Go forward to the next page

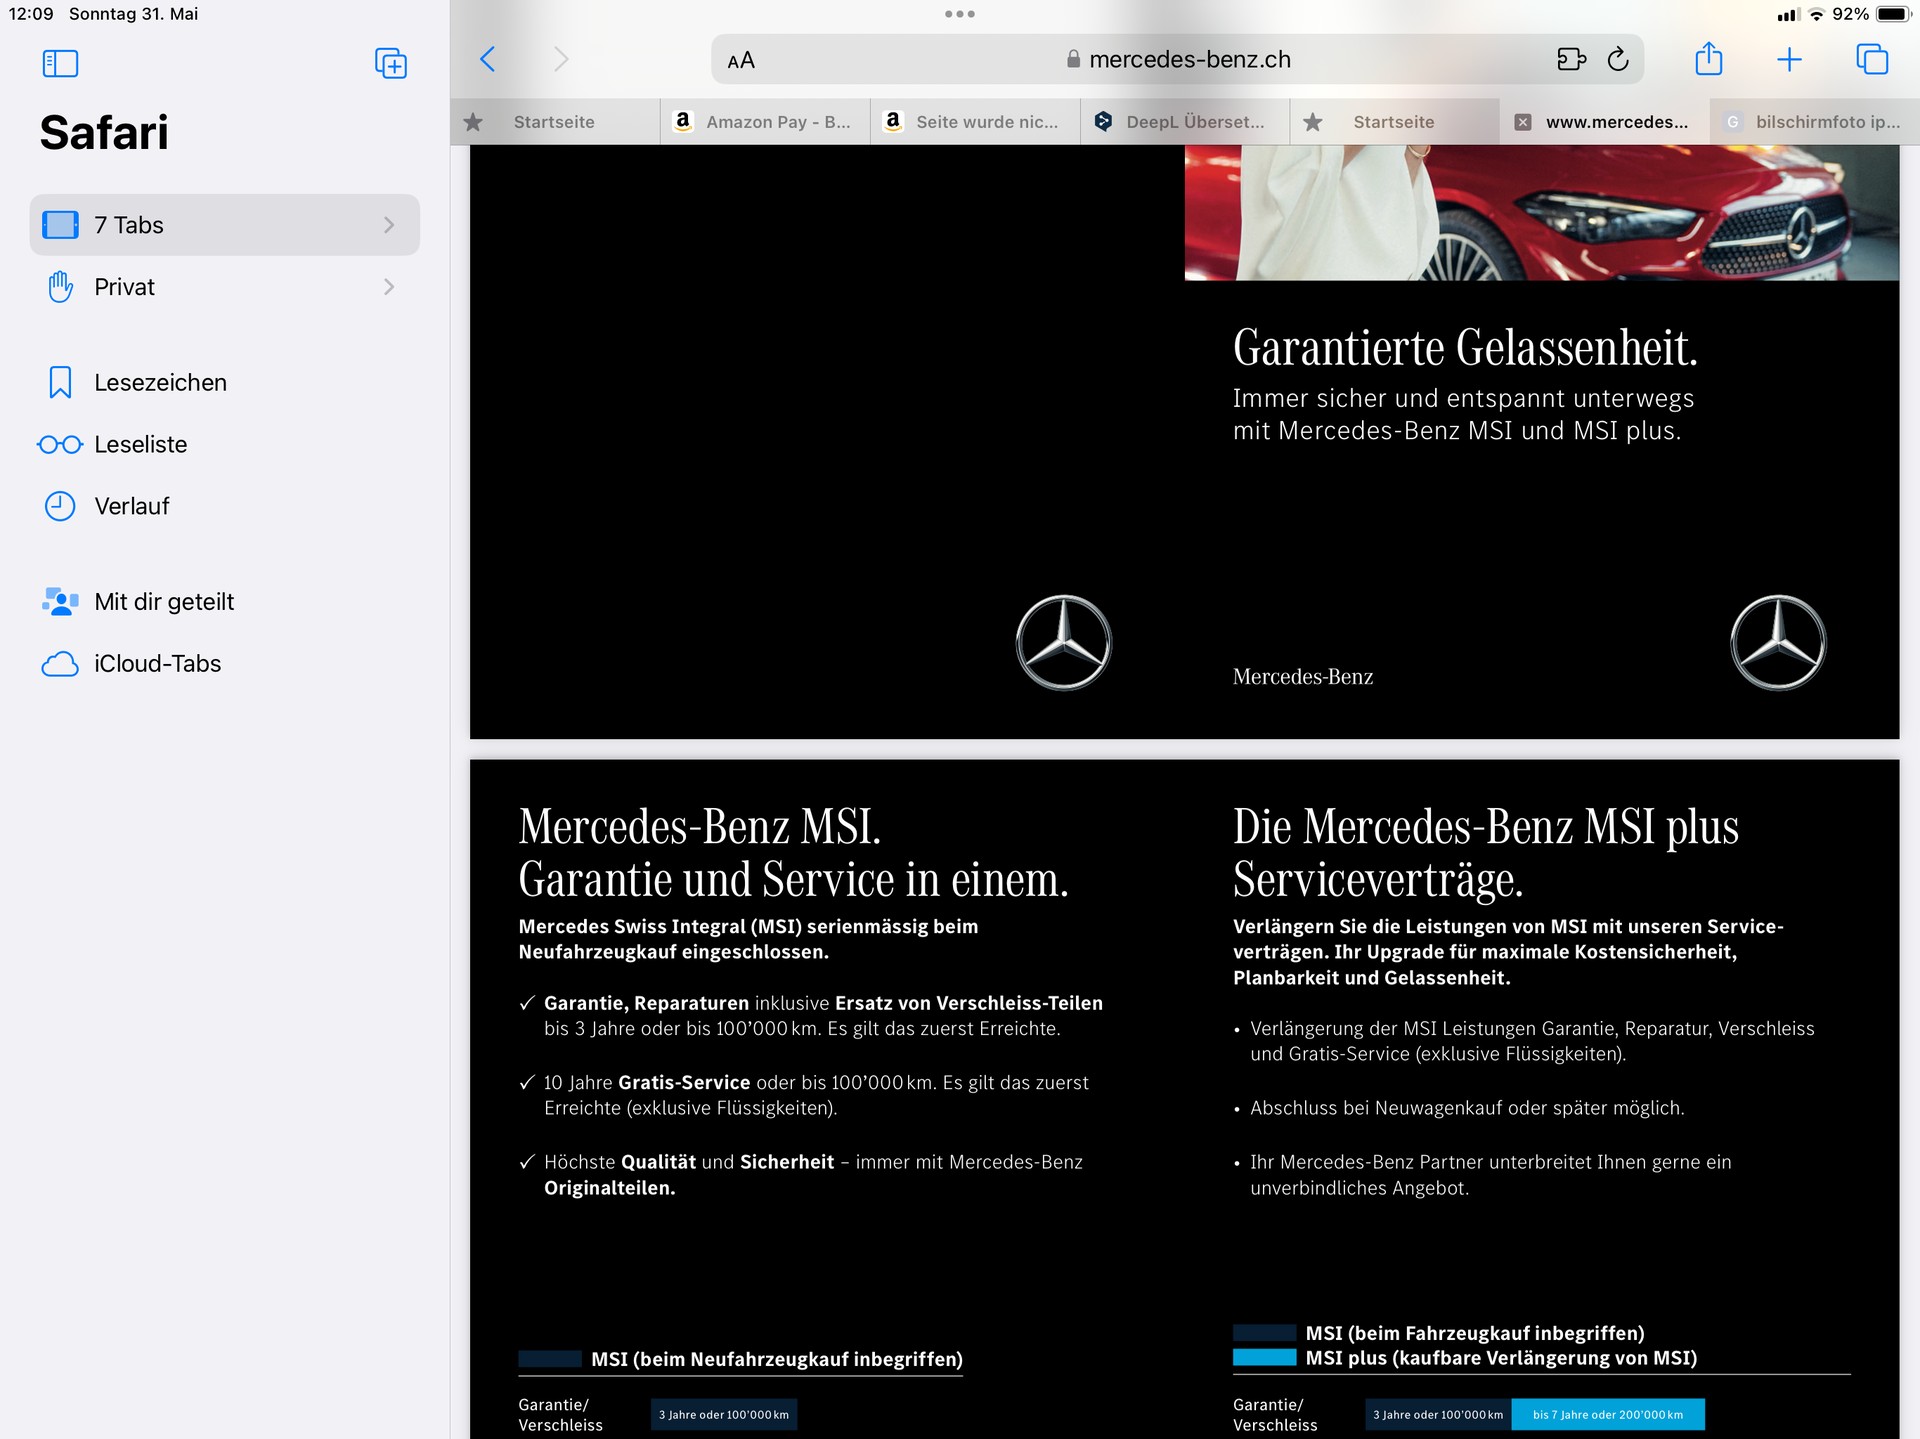click(x=561, y=59)
